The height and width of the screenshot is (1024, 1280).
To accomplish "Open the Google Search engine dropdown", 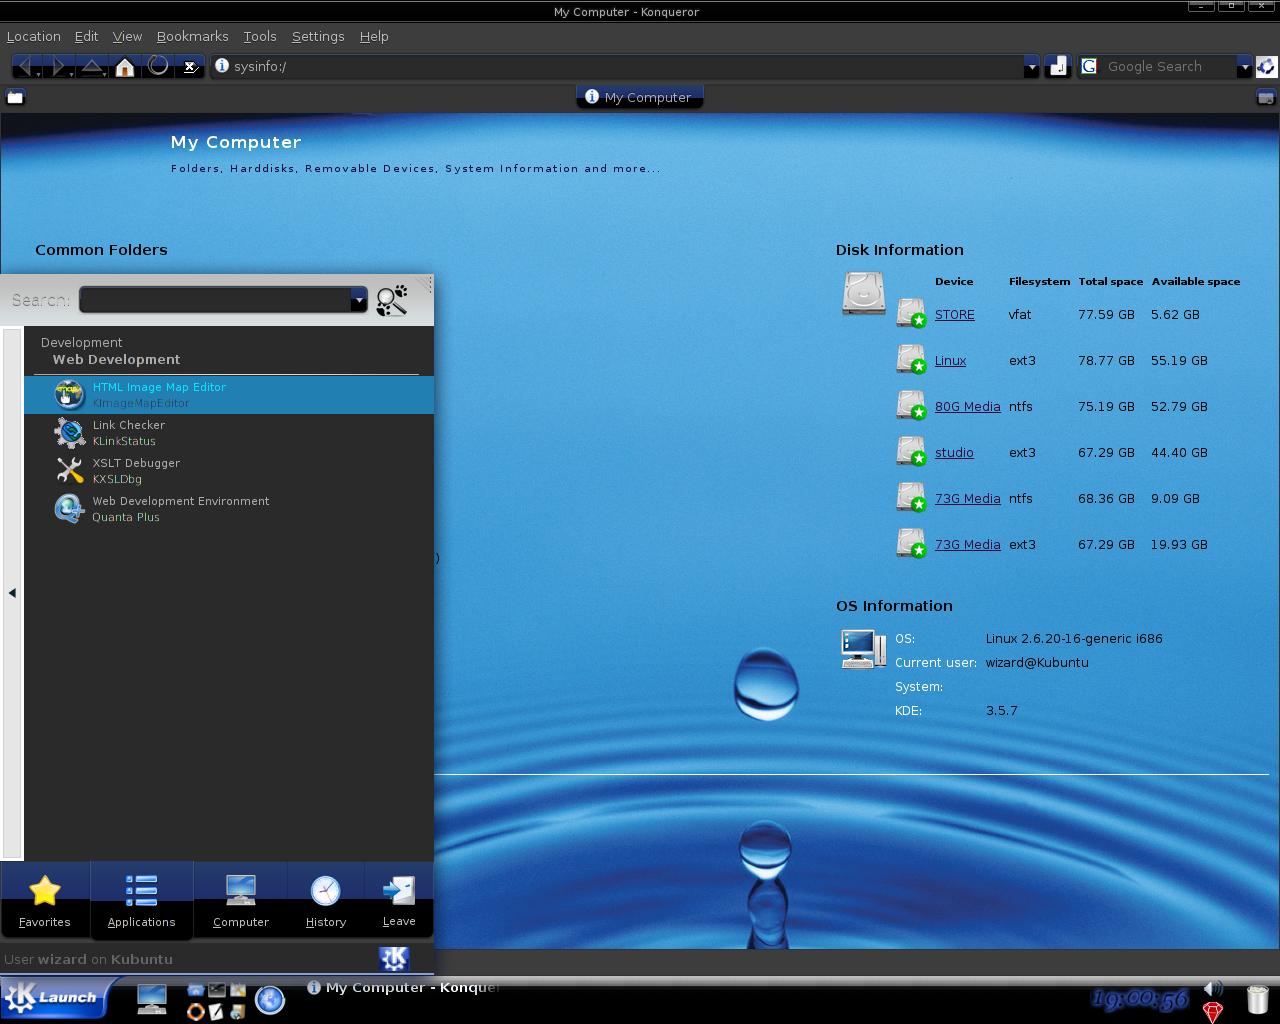I will click(x=1244, y=67).
